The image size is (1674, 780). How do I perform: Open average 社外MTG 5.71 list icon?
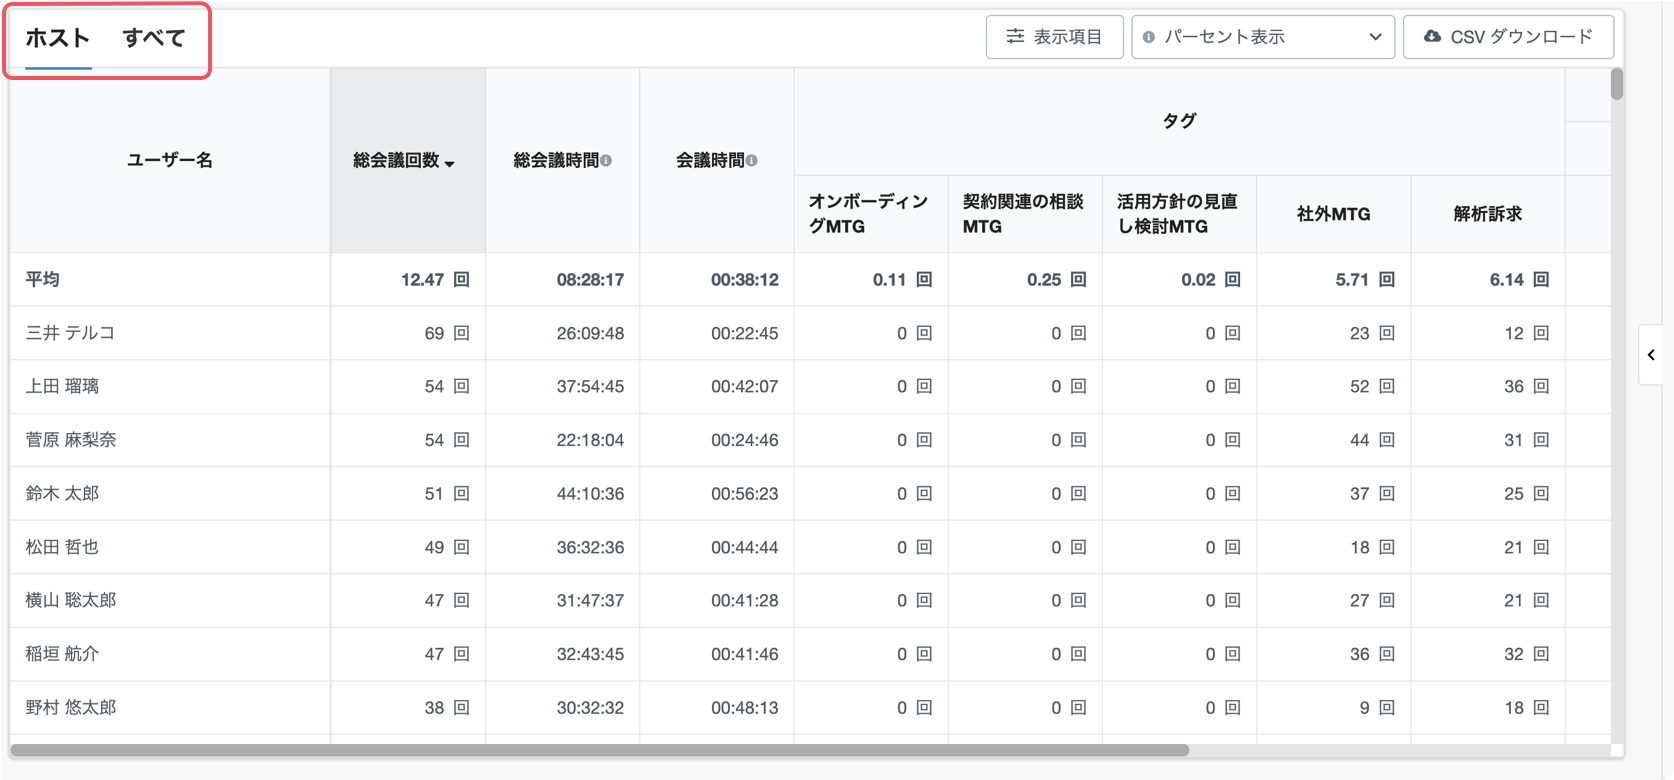[x=1387, y=280]
